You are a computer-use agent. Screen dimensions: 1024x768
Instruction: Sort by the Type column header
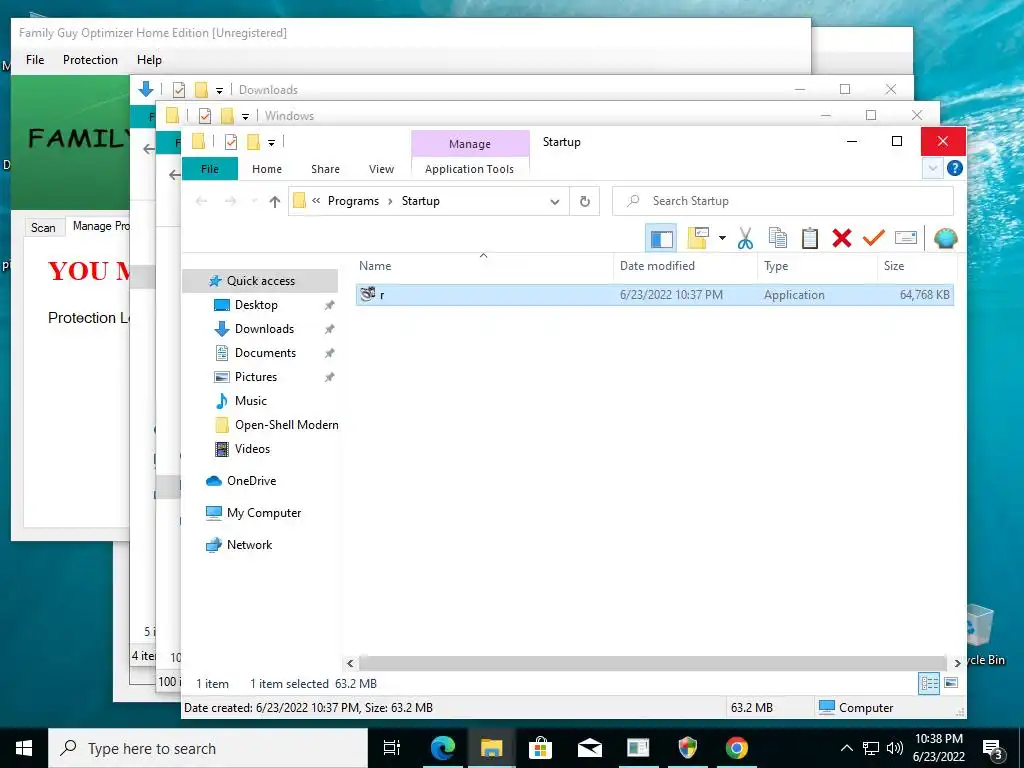[x=816, y=266]
